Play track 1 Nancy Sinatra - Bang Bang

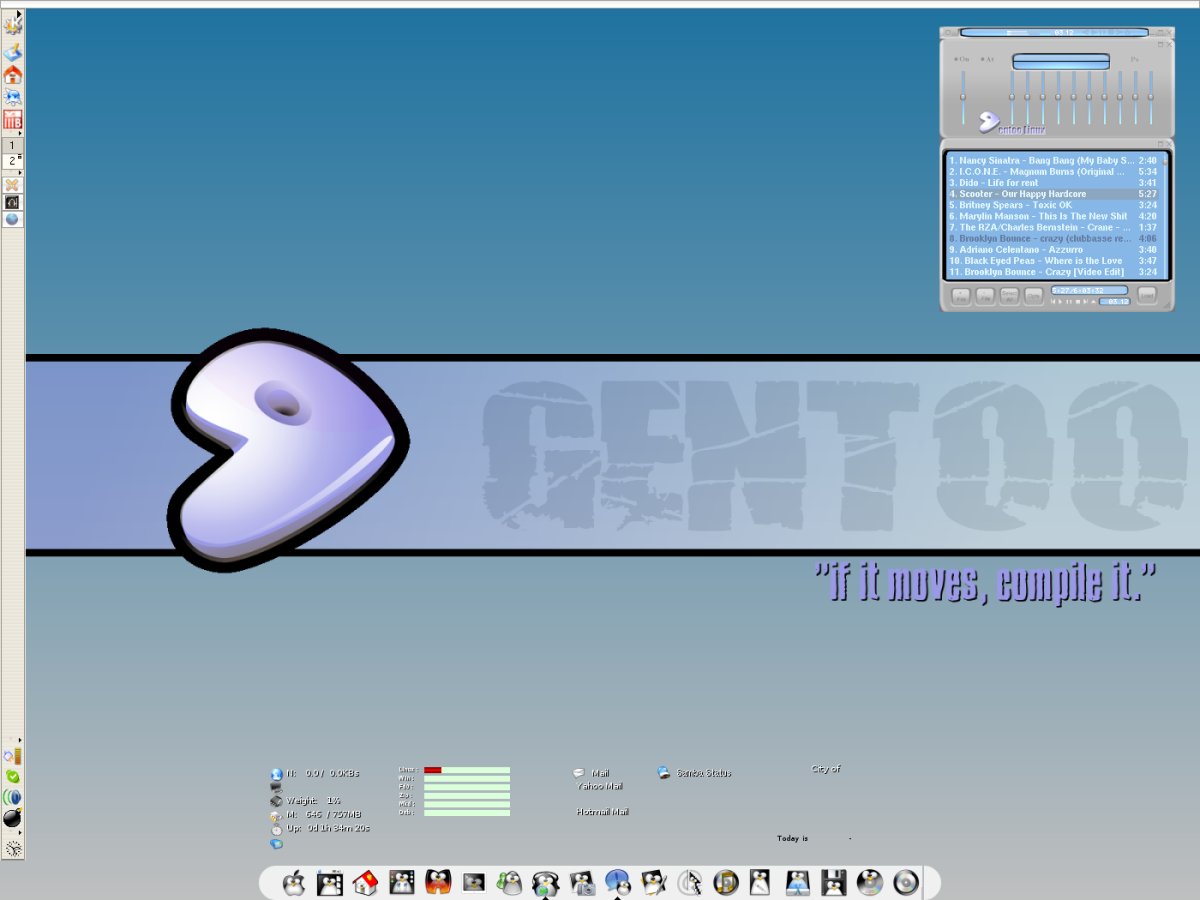1053,160
